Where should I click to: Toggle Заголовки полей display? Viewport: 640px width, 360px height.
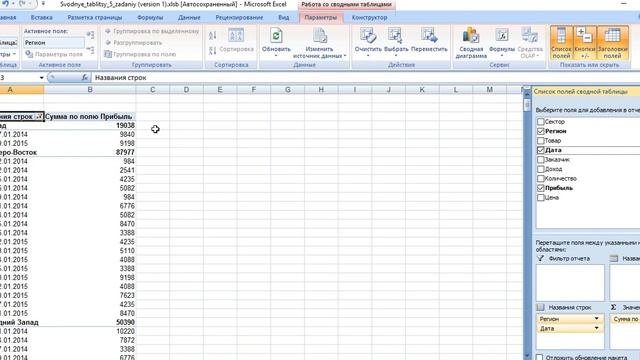pyautogui.click(x=612, y=43)
